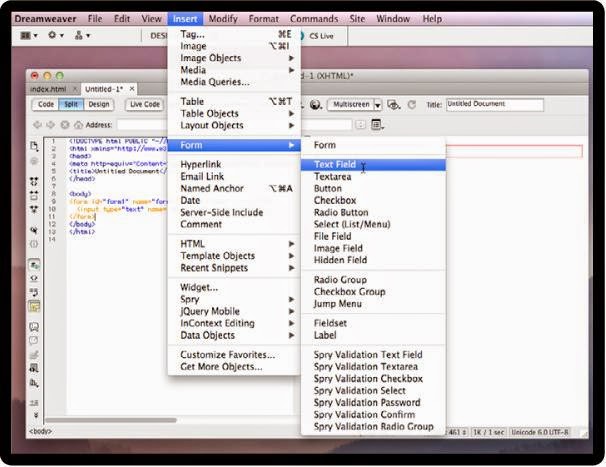
Task: Click the Select Parent Tag icon
Action: pyautogui.click(x=34, y=230)
